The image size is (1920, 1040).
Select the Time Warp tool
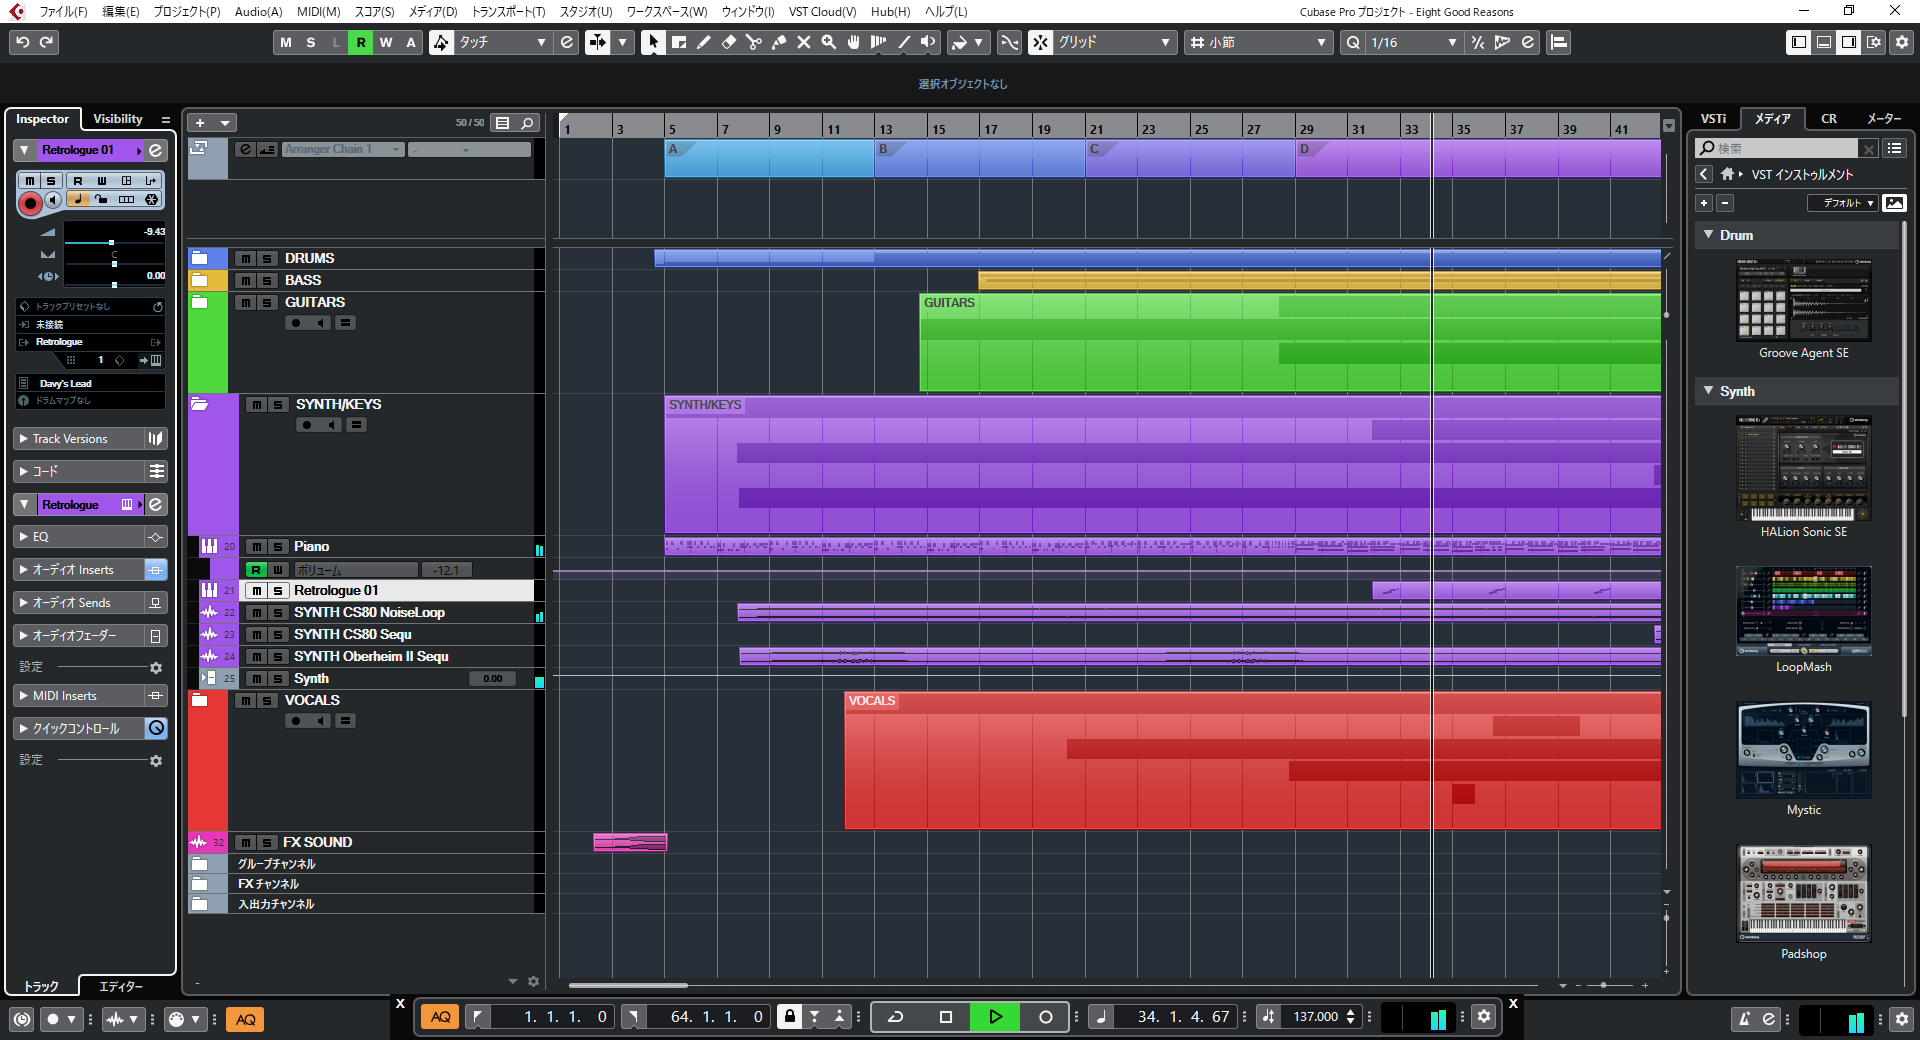pyautogui.click(x=879, y=42)
